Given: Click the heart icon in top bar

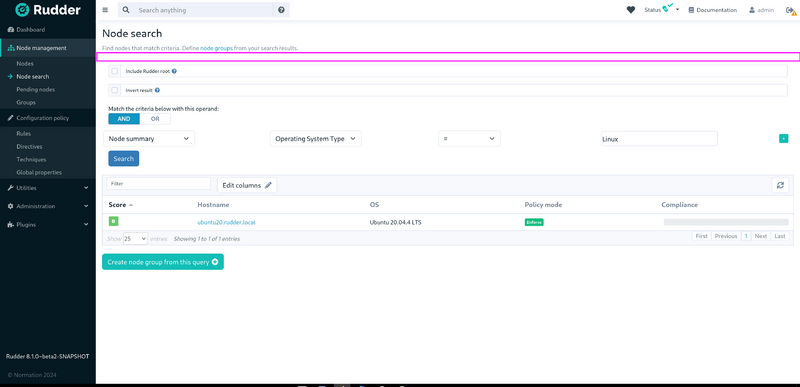Looking at the screenshot, I should 631,10.
